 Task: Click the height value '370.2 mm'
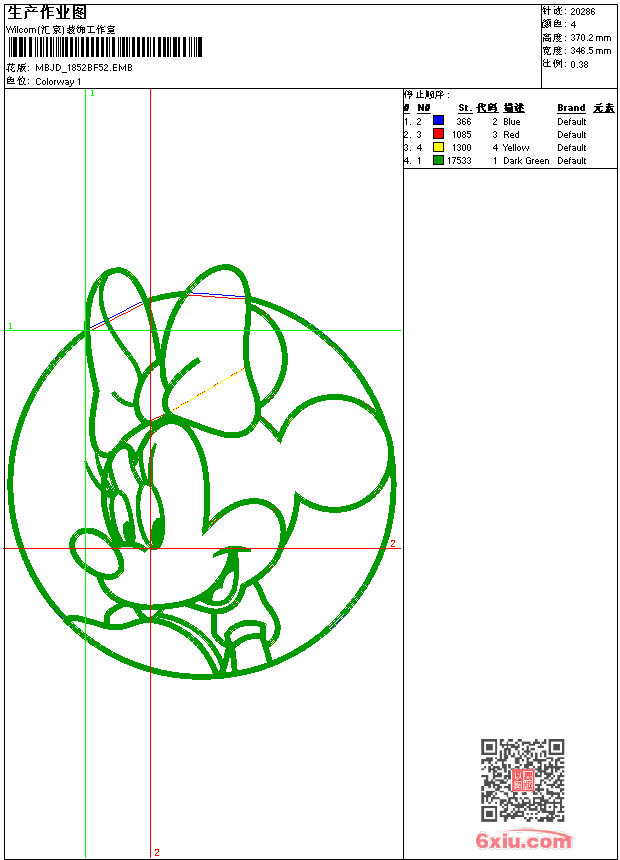tap(591, 38)
